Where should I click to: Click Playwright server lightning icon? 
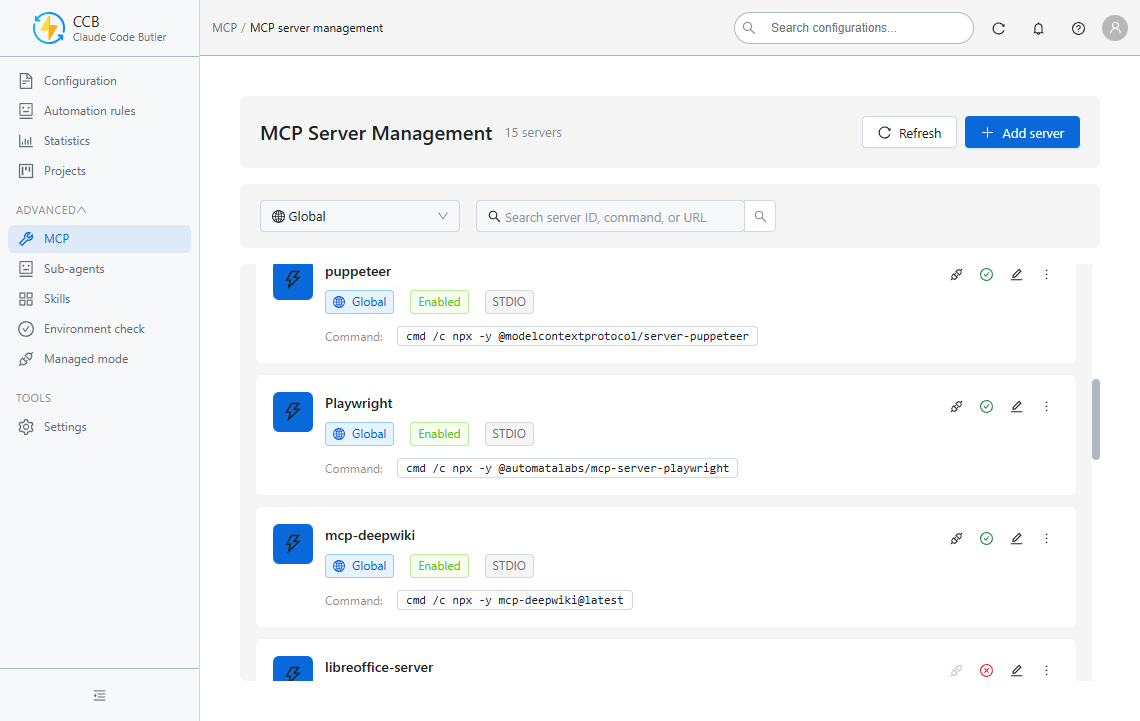point(293,412)
